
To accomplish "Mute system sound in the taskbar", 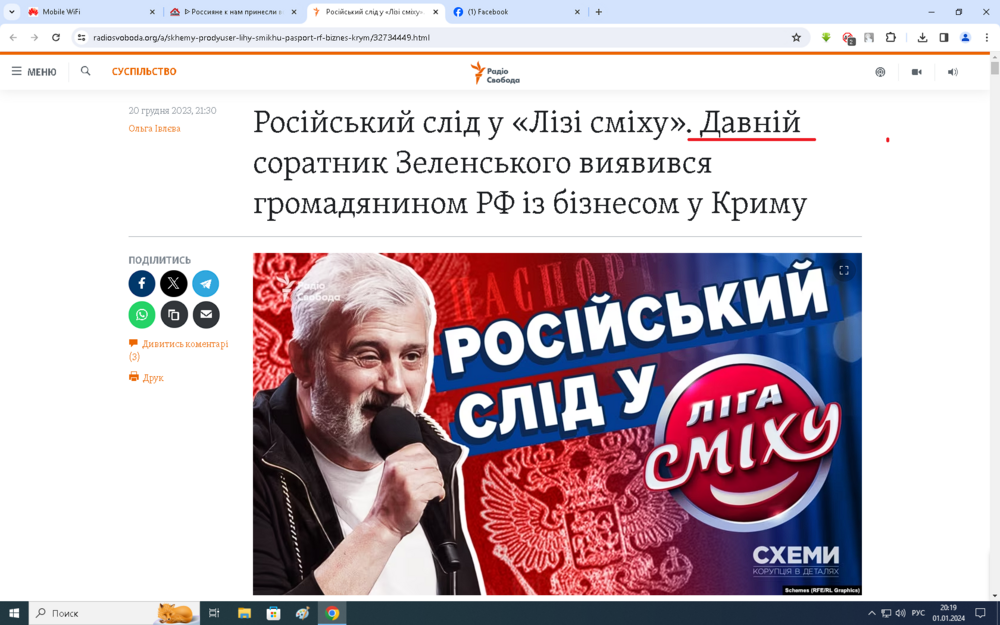I will click(x=902, y=611).
